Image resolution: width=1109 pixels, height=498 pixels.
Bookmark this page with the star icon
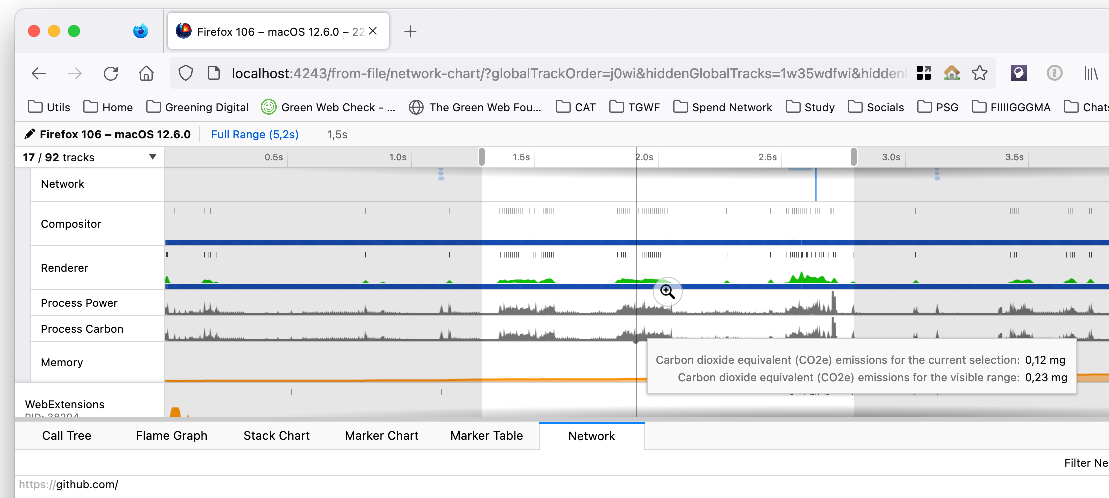(x=980, y=73)
